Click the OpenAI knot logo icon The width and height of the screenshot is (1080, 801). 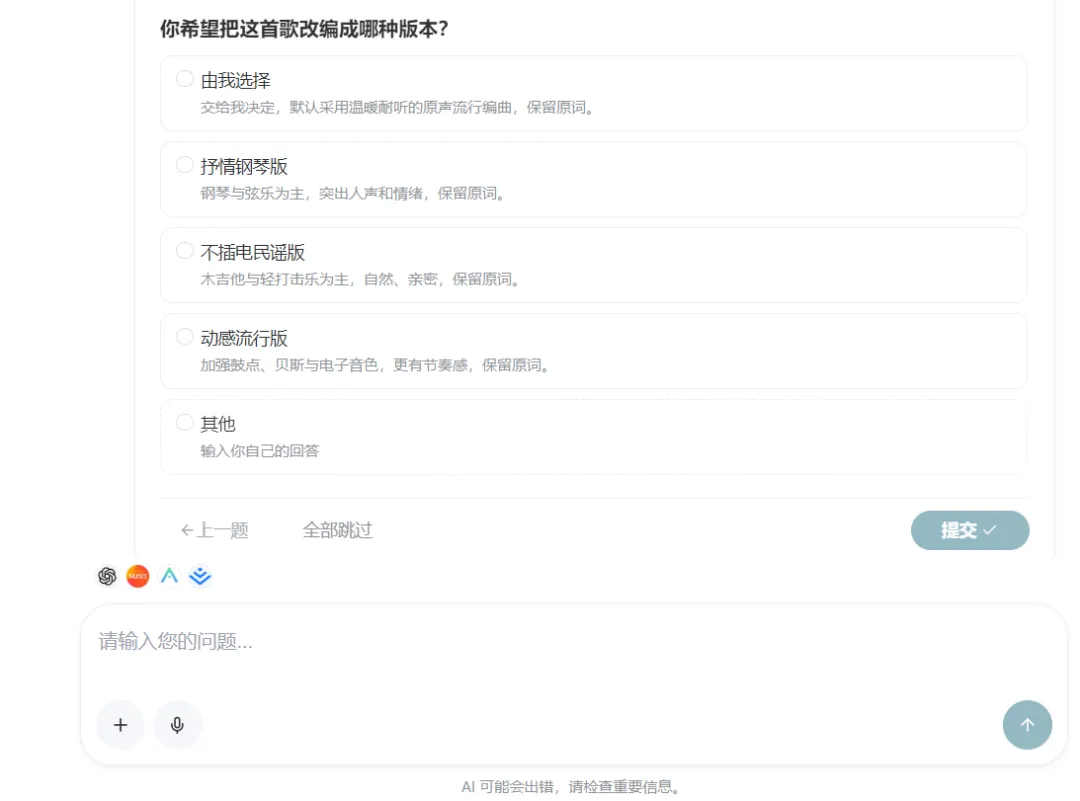coord(107,576)
